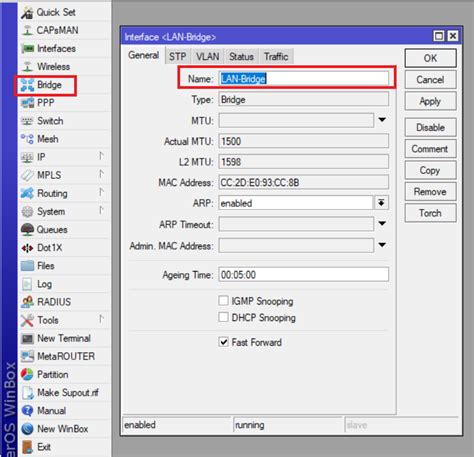Screen dimensions: 474x457
Task: Open the PPP menu icon
Action: (x=27, y=103)
